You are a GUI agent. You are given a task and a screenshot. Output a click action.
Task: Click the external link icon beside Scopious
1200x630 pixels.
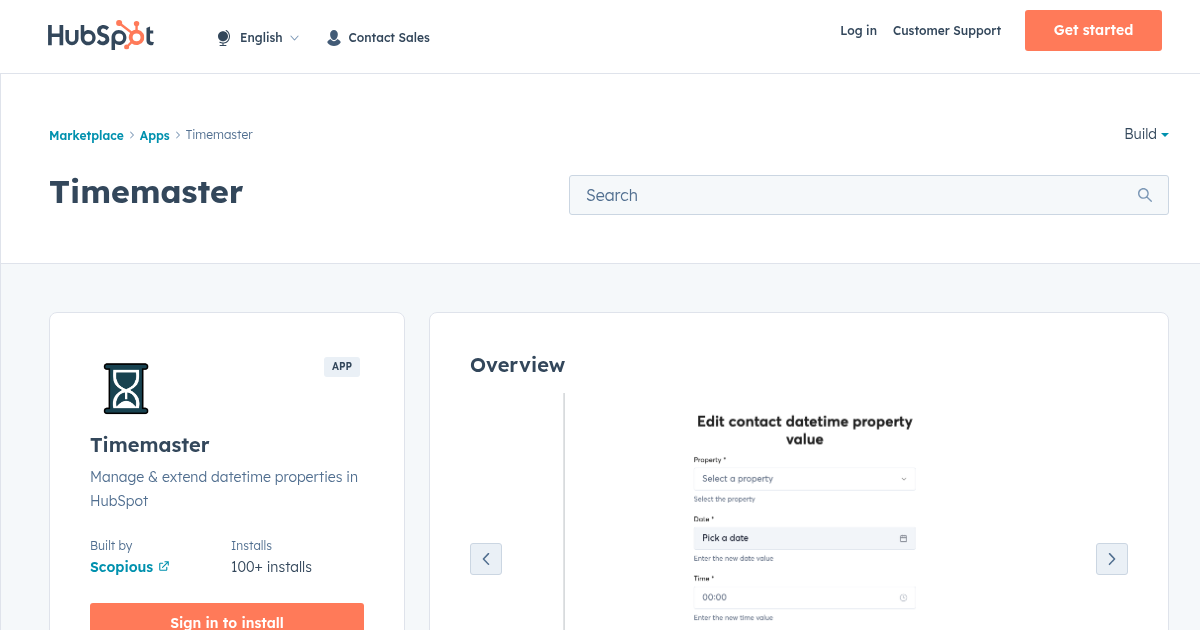pos(164,566)
